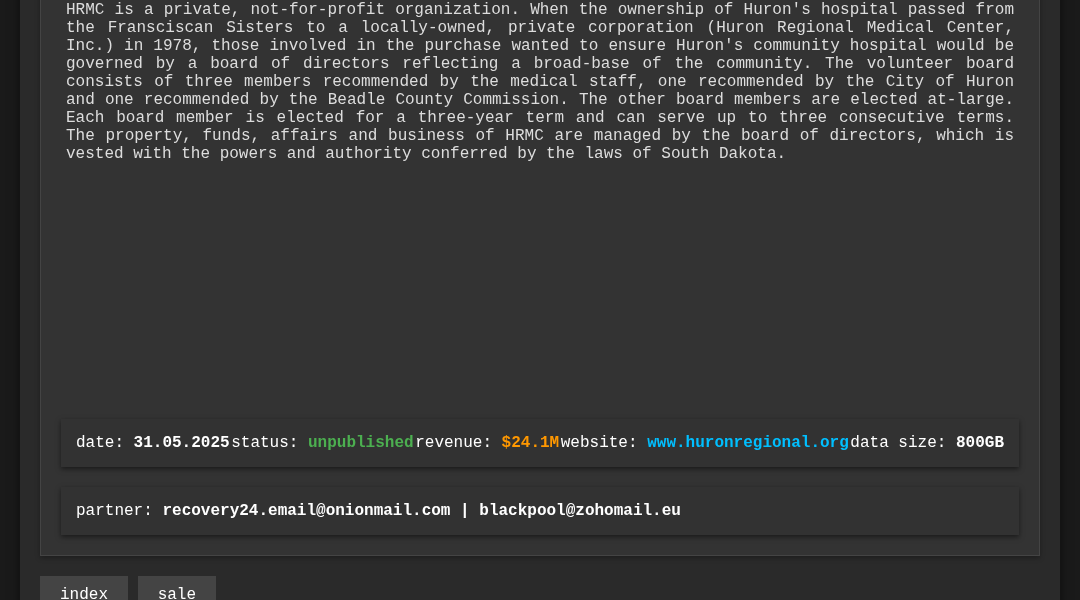Click the unpublished status label

(360, 442)
